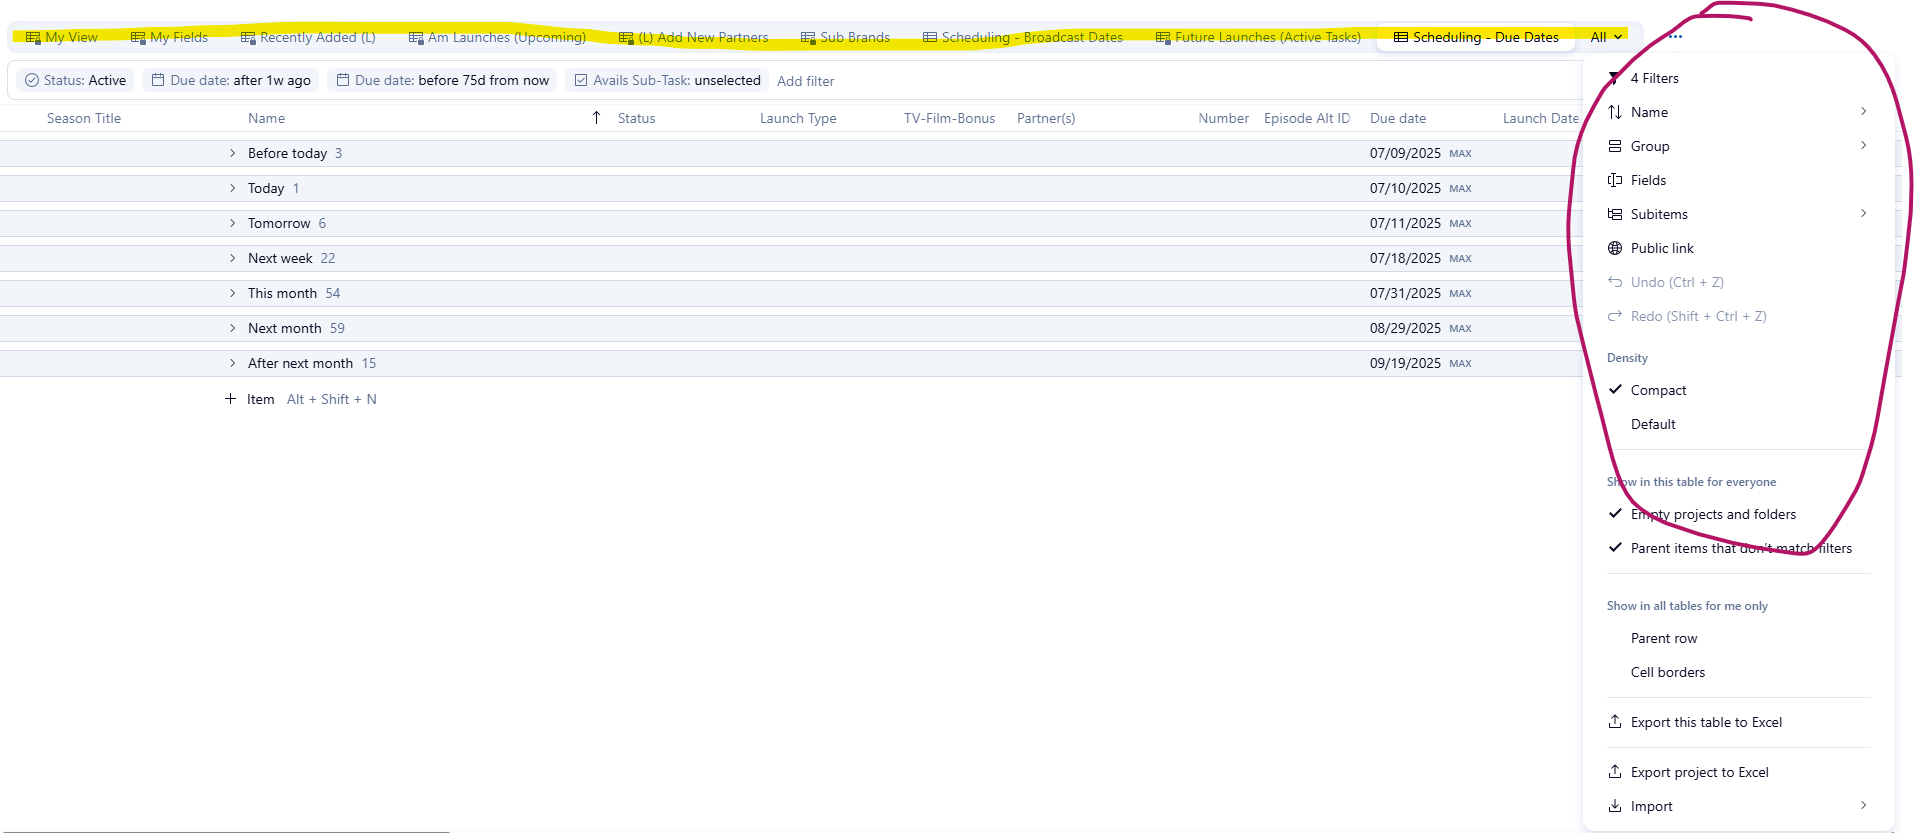Screen dimensions: 1915x833
Task: Expand the This month group
Action: point(233,293)
